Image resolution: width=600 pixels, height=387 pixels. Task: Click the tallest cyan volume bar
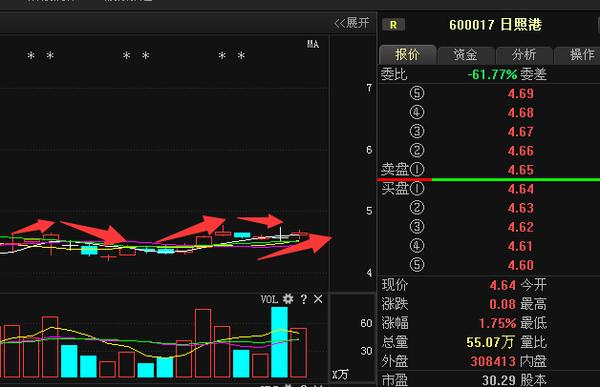click(x=279, y=342)
